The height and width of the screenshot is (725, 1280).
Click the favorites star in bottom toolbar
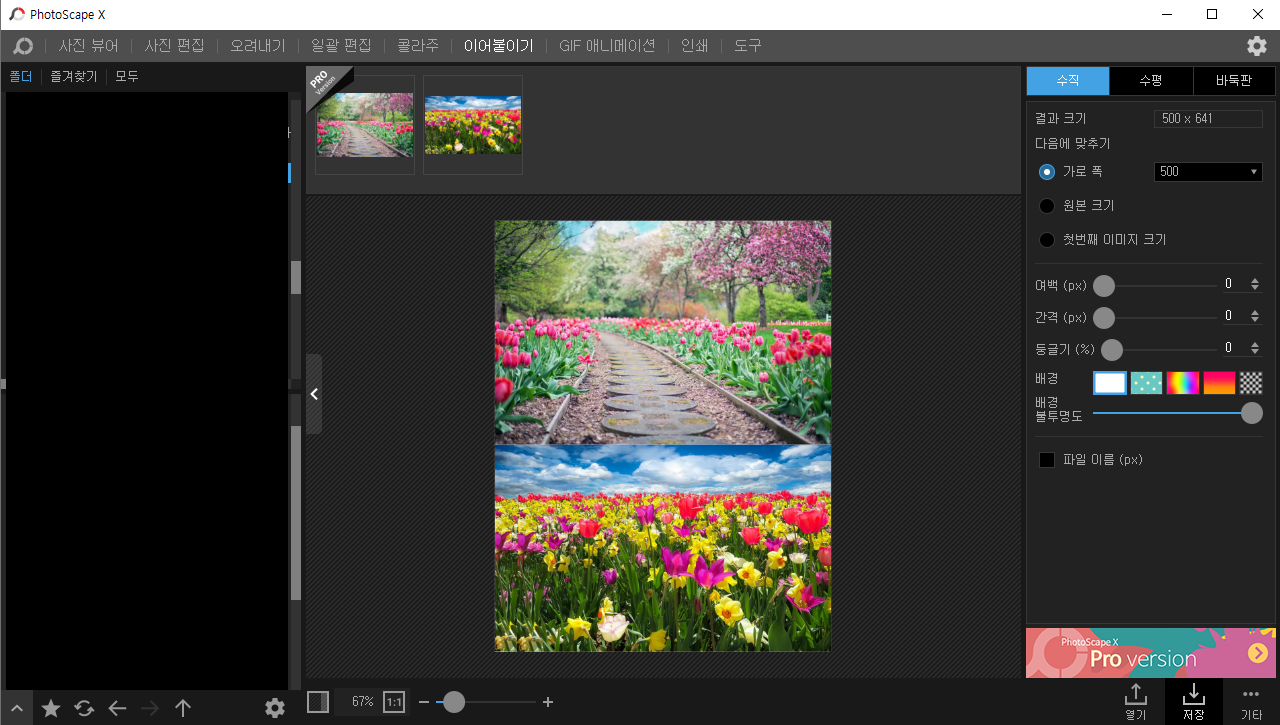tap(50, 708)
